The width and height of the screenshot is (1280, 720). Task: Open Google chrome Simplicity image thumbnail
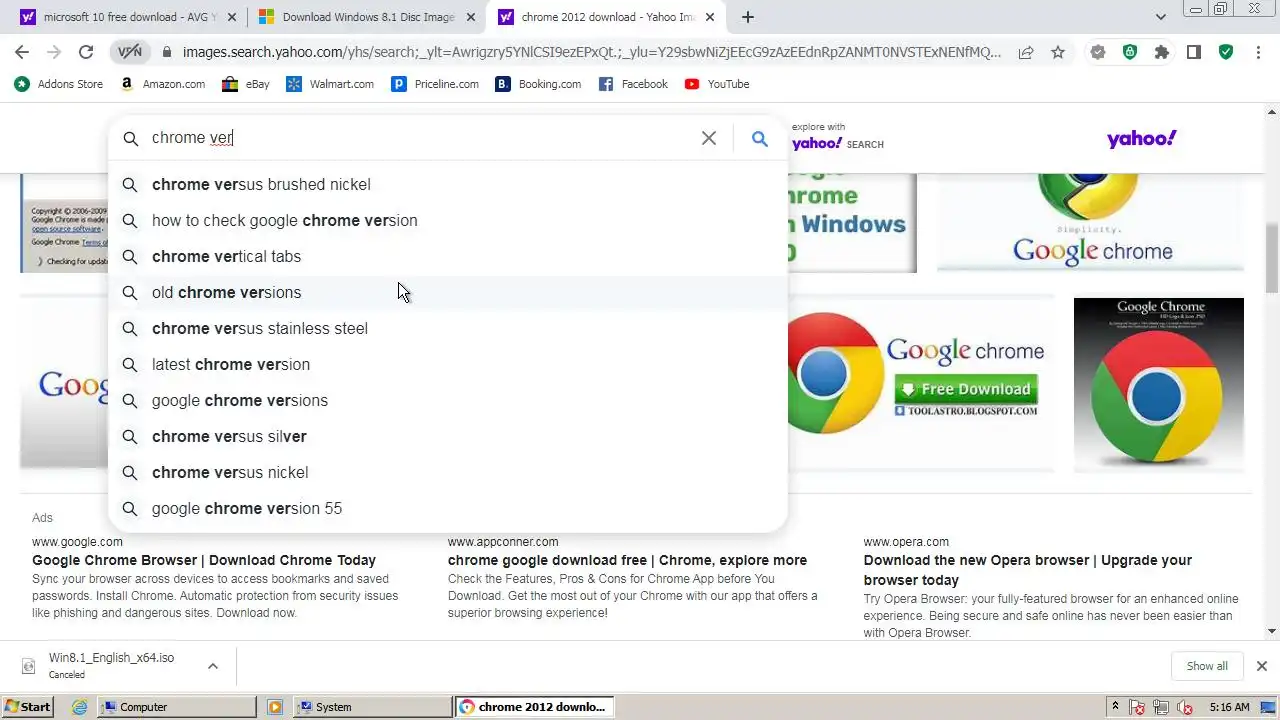(1090, 221)
